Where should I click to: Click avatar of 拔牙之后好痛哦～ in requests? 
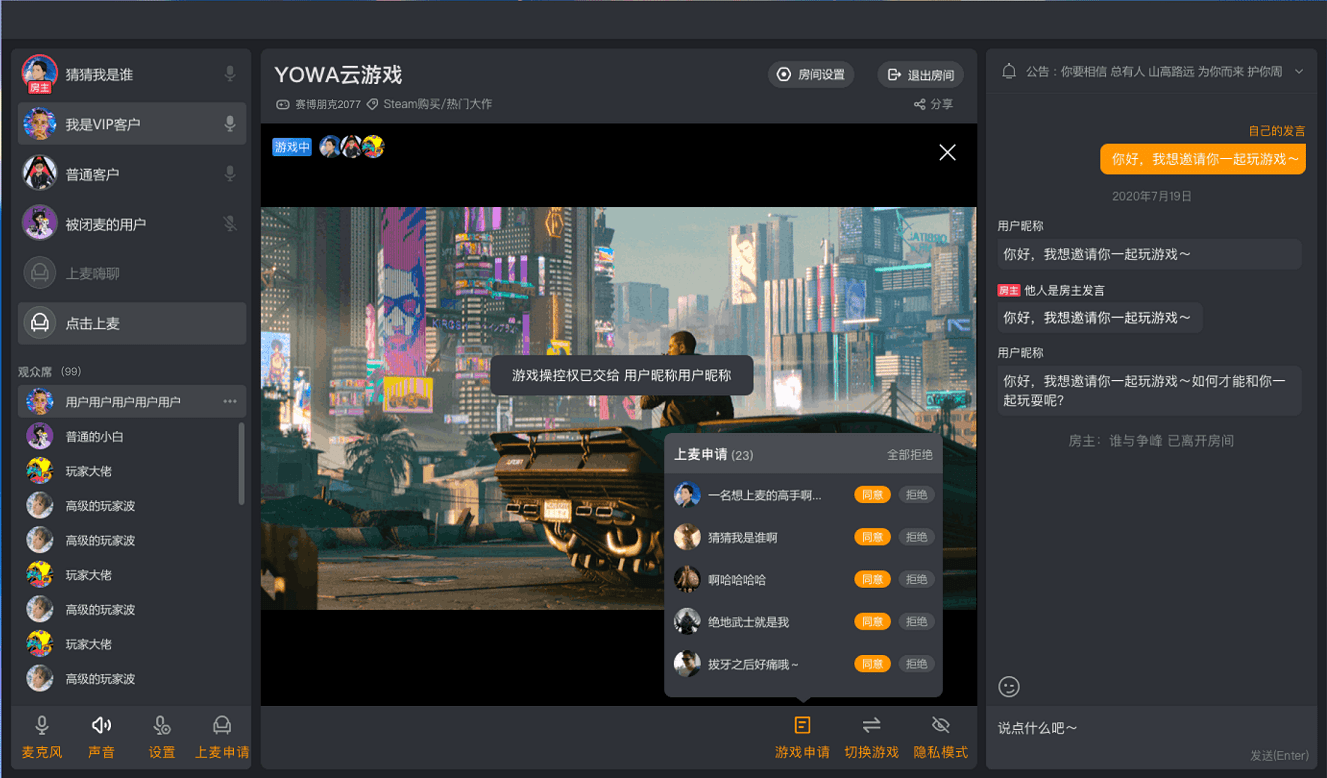pyautogui.click(x=687, y=664)
